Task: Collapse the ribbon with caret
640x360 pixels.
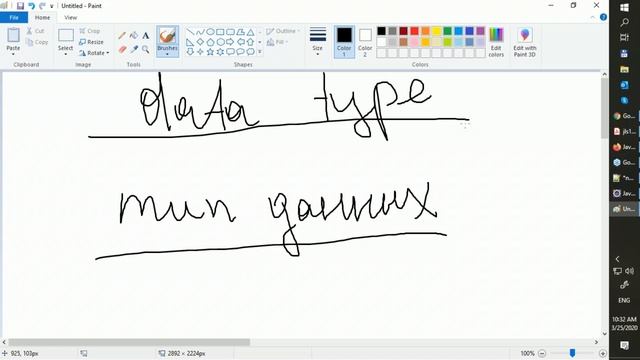Action: click(x=593, y=17)
